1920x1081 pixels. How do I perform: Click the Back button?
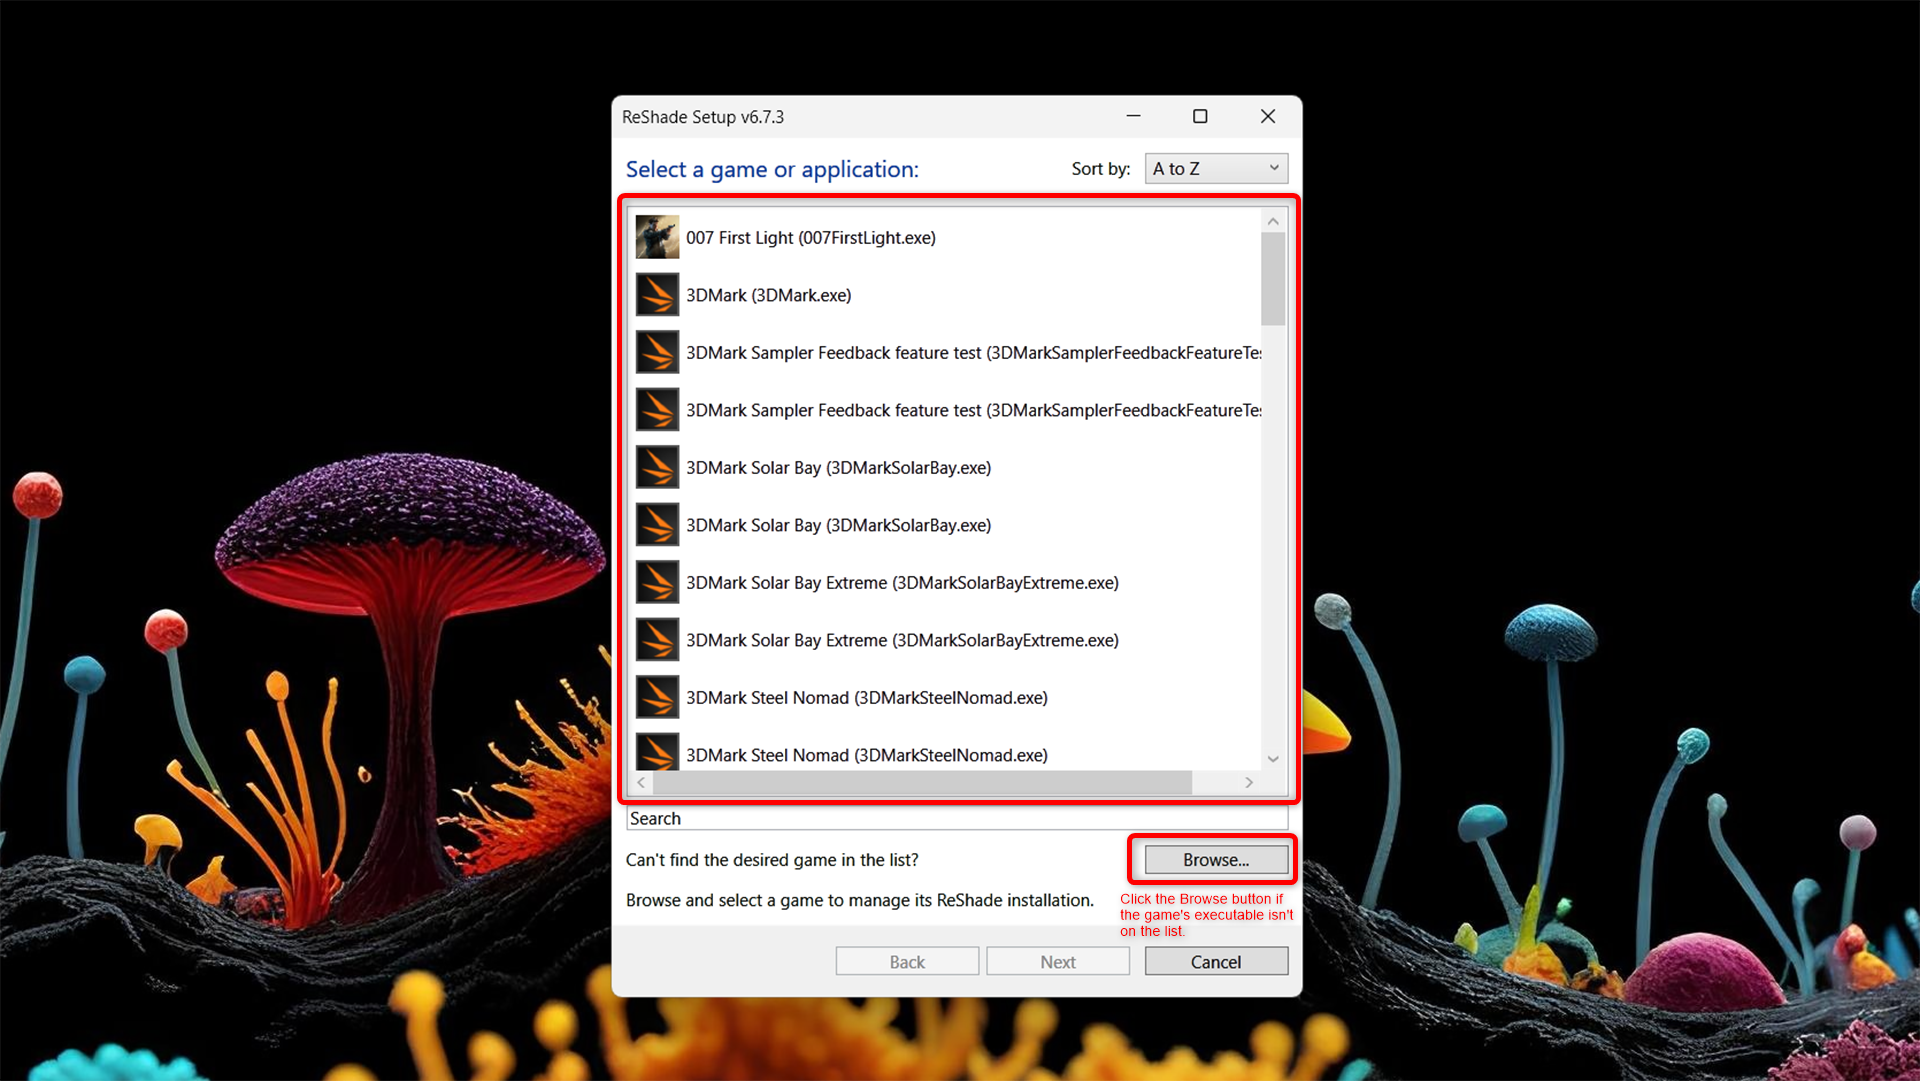907,961
